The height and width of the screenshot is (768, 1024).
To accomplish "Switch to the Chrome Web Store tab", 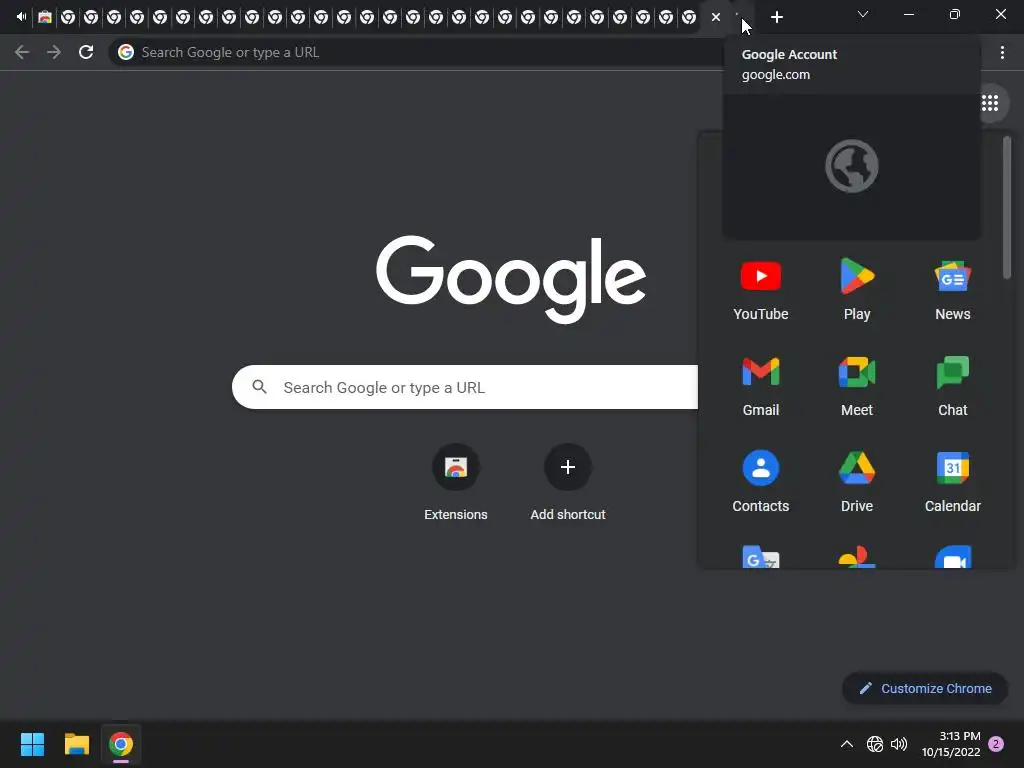I will 44,17.
